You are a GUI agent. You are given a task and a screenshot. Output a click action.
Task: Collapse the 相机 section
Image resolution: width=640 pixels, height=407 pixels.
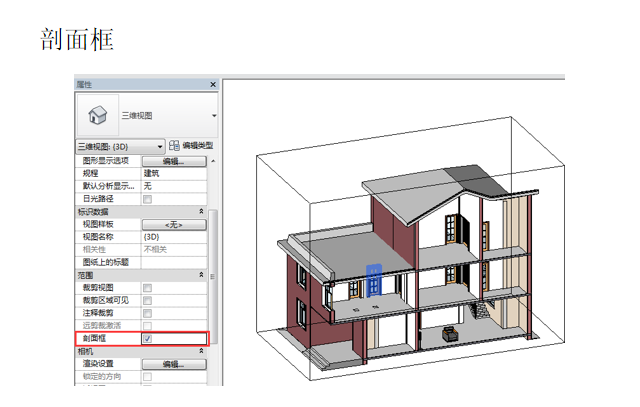pyautogui.click(x=202, y=352)
